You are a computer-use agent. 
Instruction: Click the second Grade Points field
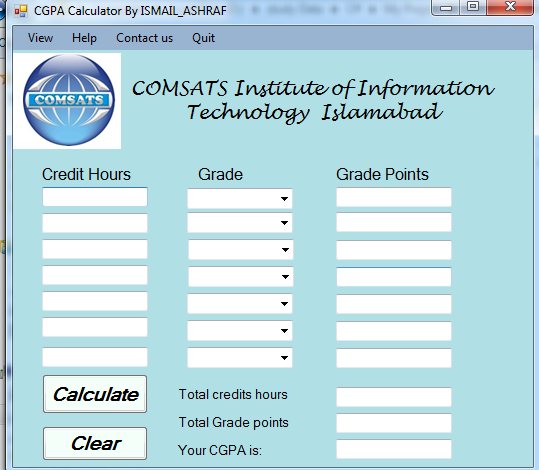coord(394,222)
